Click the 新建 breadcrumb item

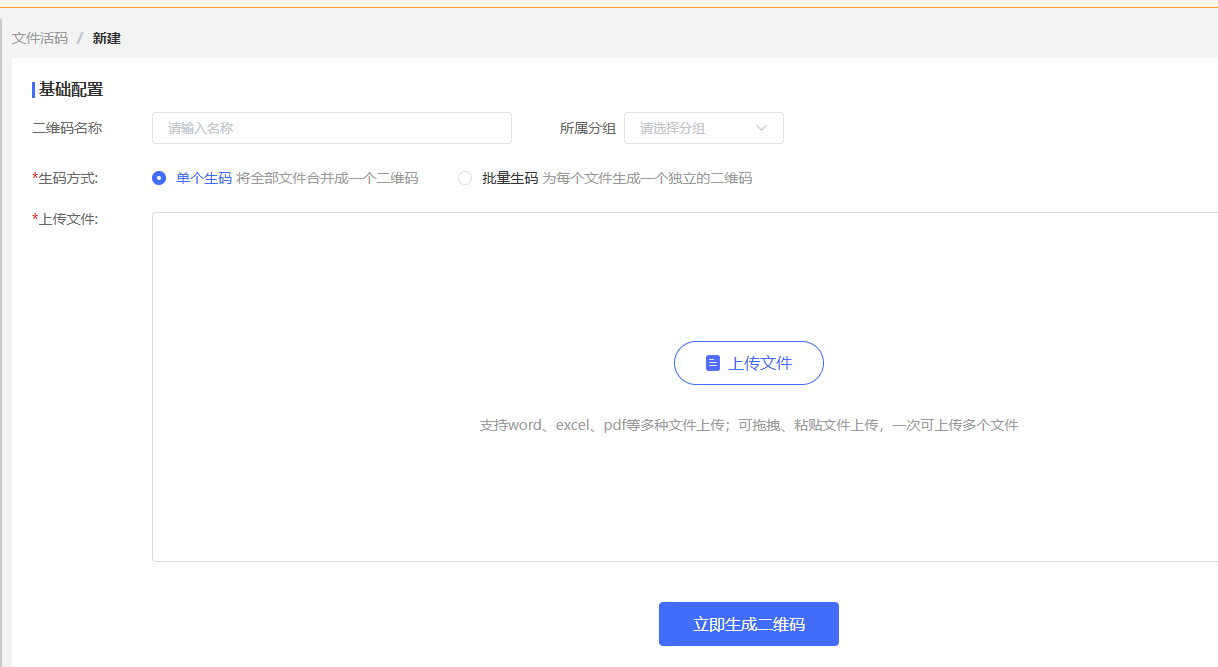(x=107, y=38)
